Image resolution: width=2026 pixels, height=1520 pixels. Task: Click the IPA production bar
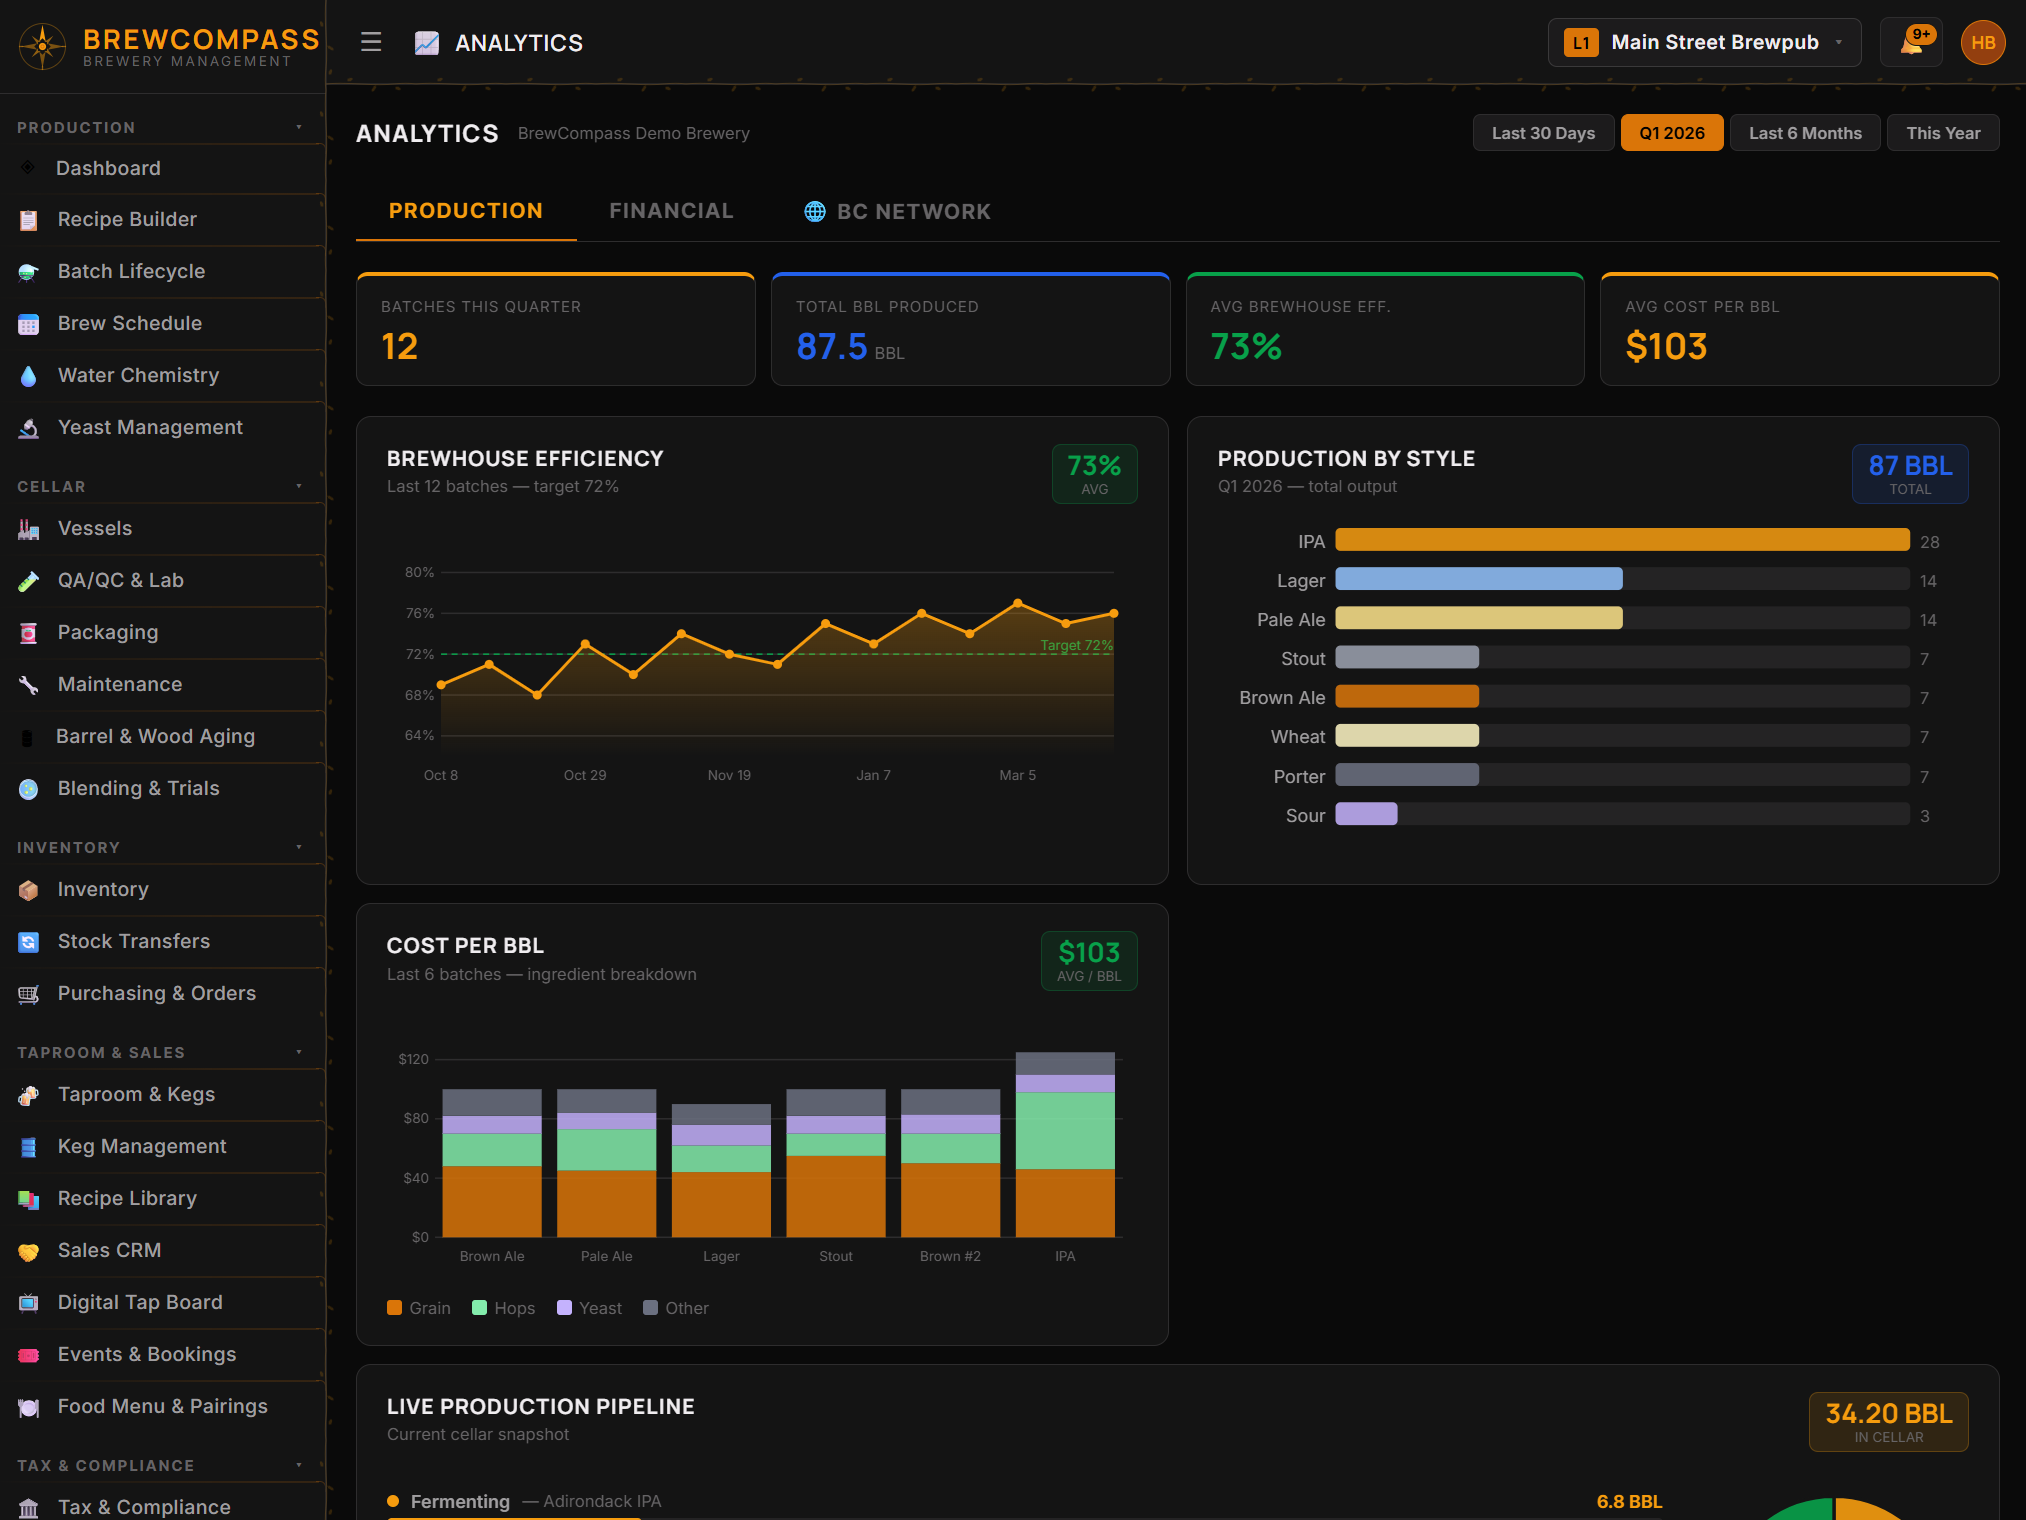1622,540
